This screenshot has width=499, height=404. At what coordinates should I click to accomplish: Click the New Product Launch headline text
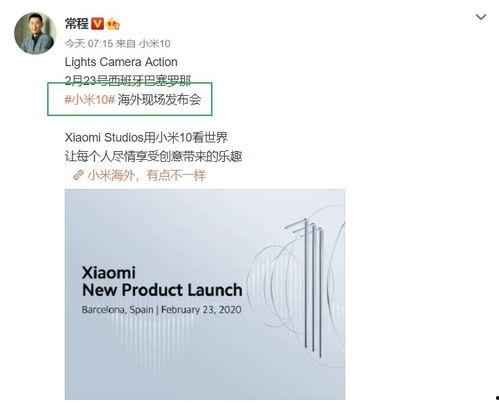[162, 290]
